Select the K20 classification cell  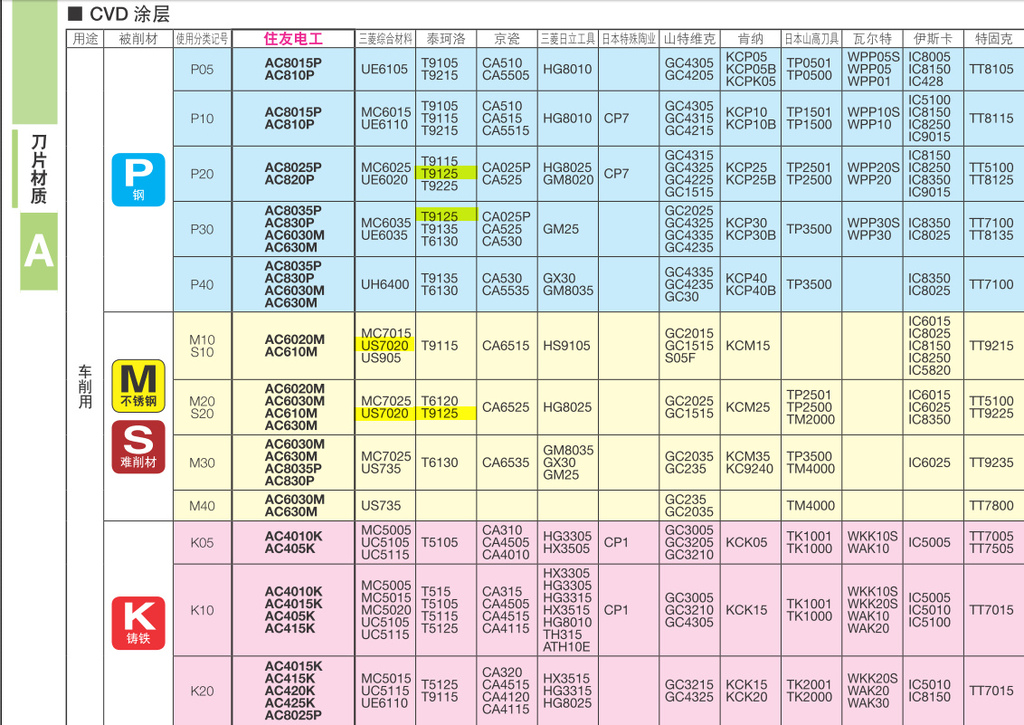click(x=202, y=690)
